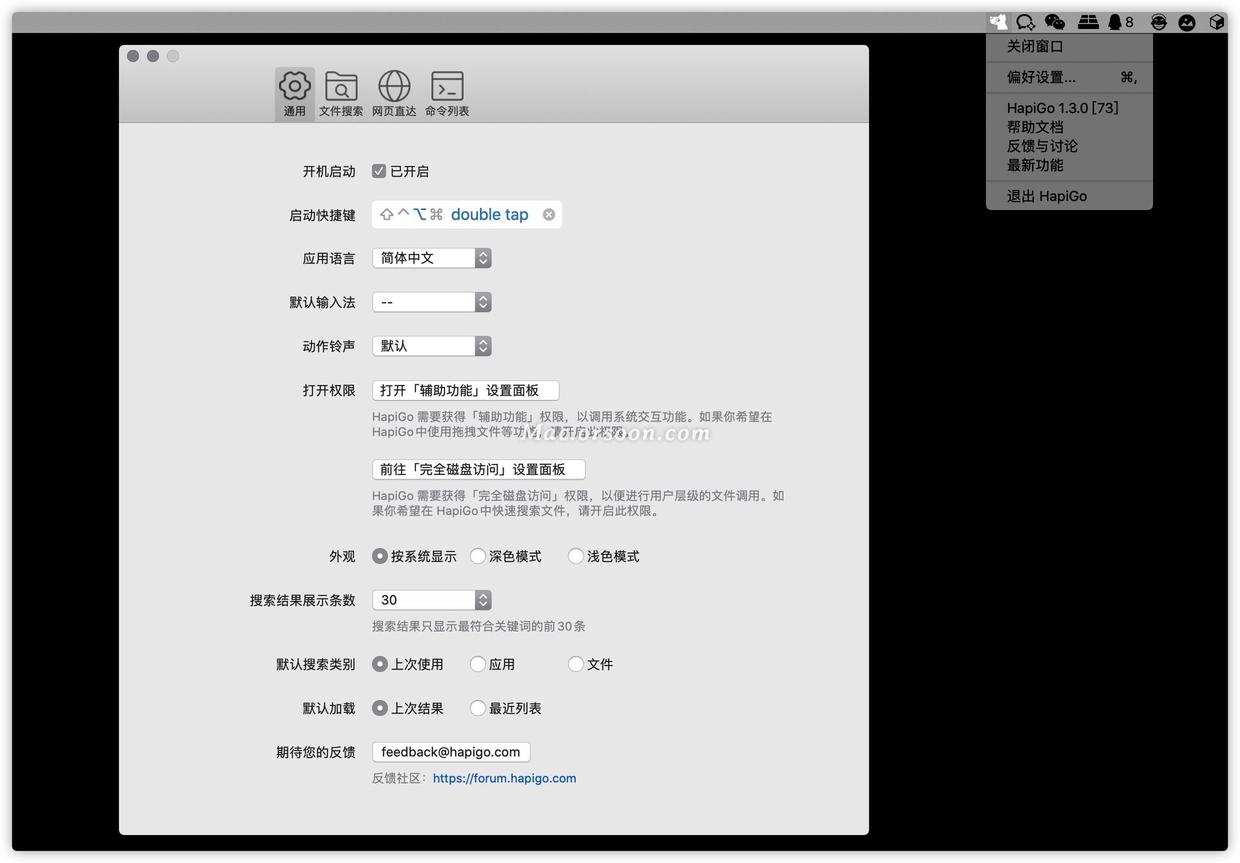Open WeChat from the menu bar
Viewport: 1240px width, 863px height.
click(1053, 21)
